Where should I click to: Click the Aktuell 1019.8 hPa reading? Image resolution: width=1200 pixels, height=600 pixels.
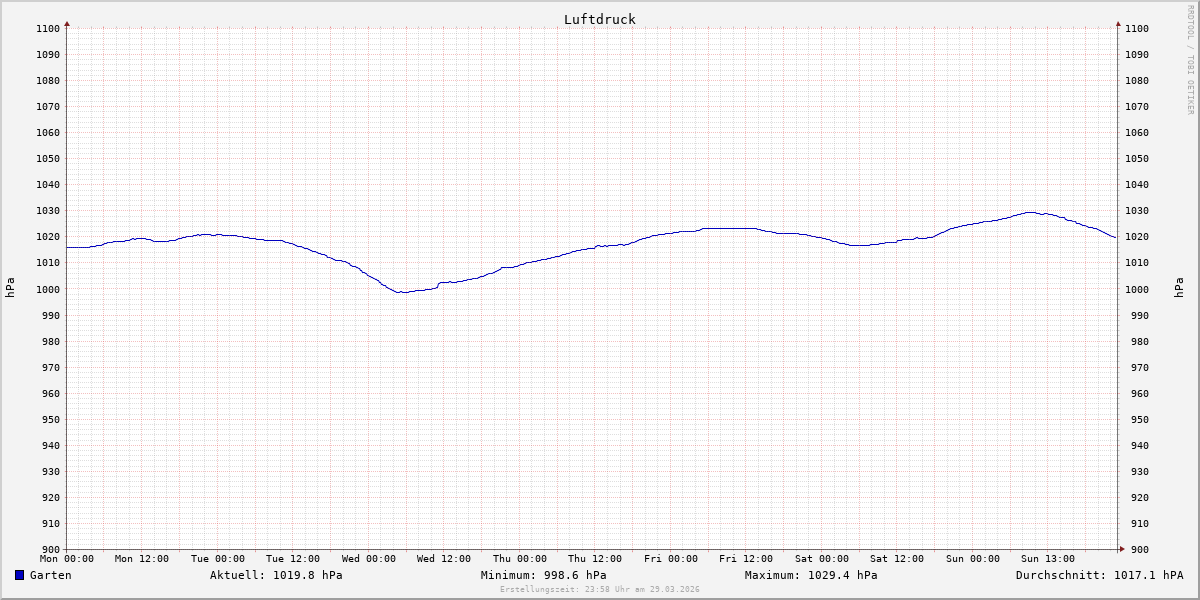pyautogui.click(x=276, y=575)
